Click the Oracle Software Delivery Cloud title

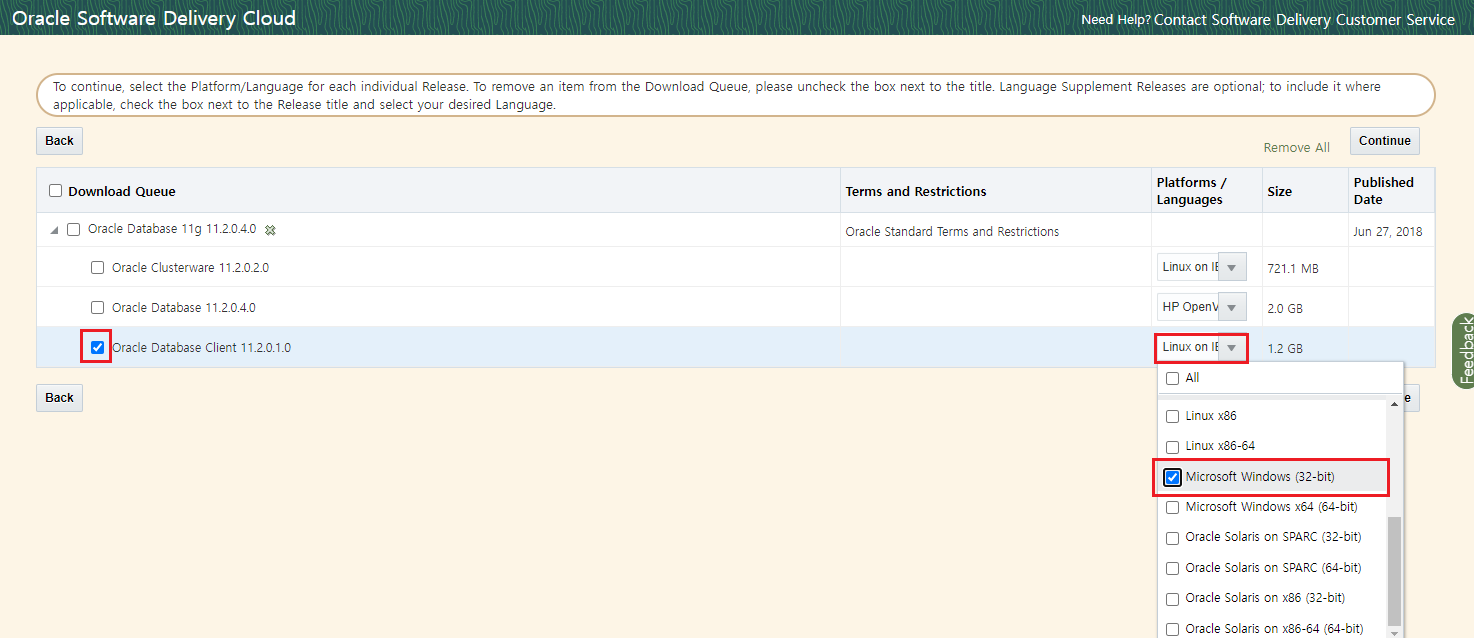[154, 18]
